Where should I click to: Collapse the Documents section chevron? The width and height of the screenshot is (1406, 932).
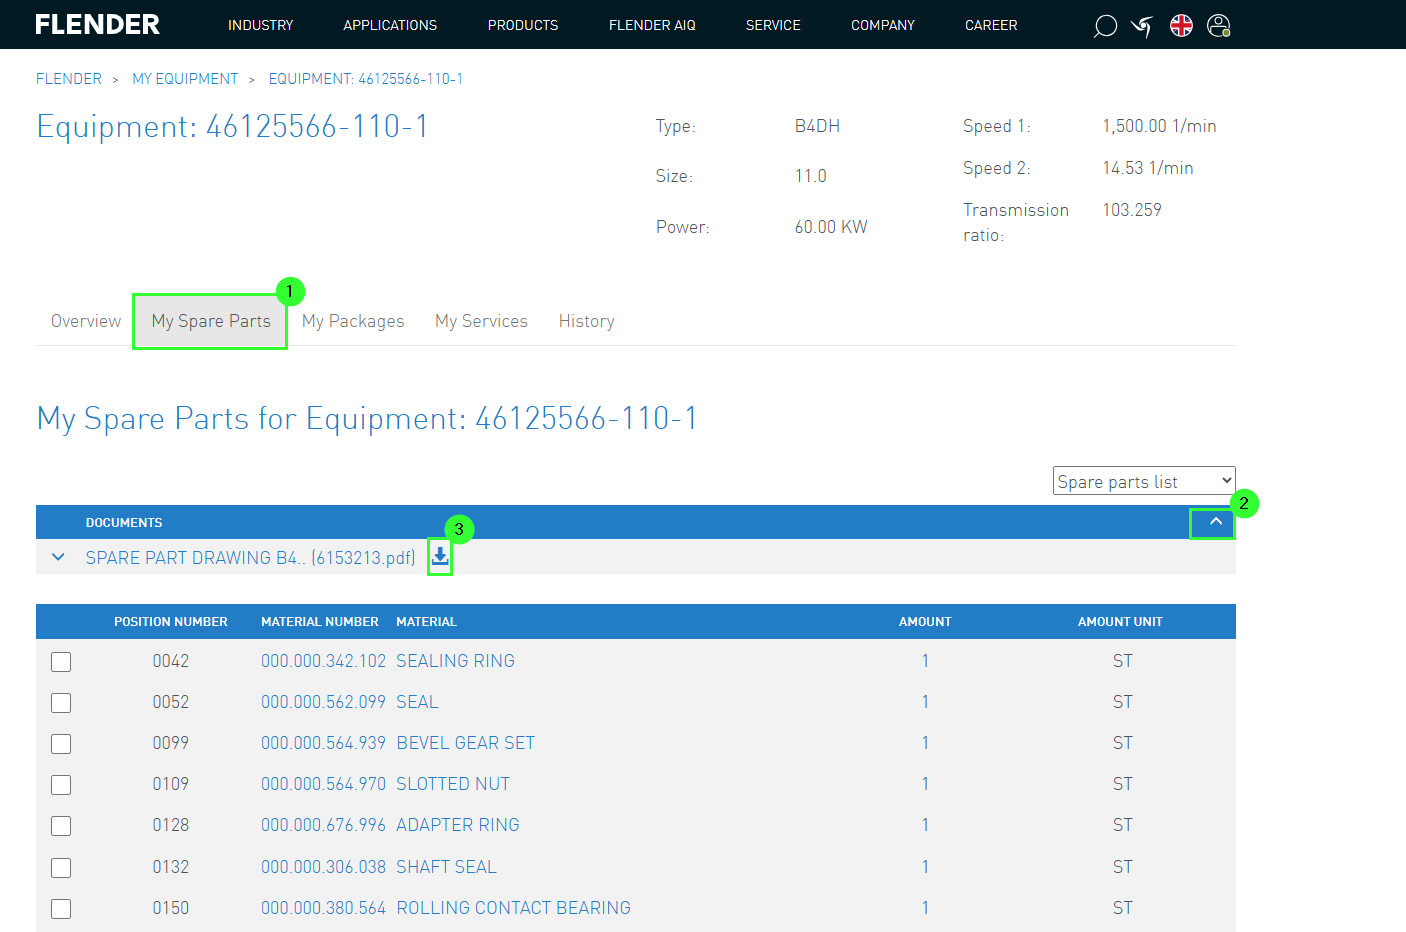(1215, 522)
